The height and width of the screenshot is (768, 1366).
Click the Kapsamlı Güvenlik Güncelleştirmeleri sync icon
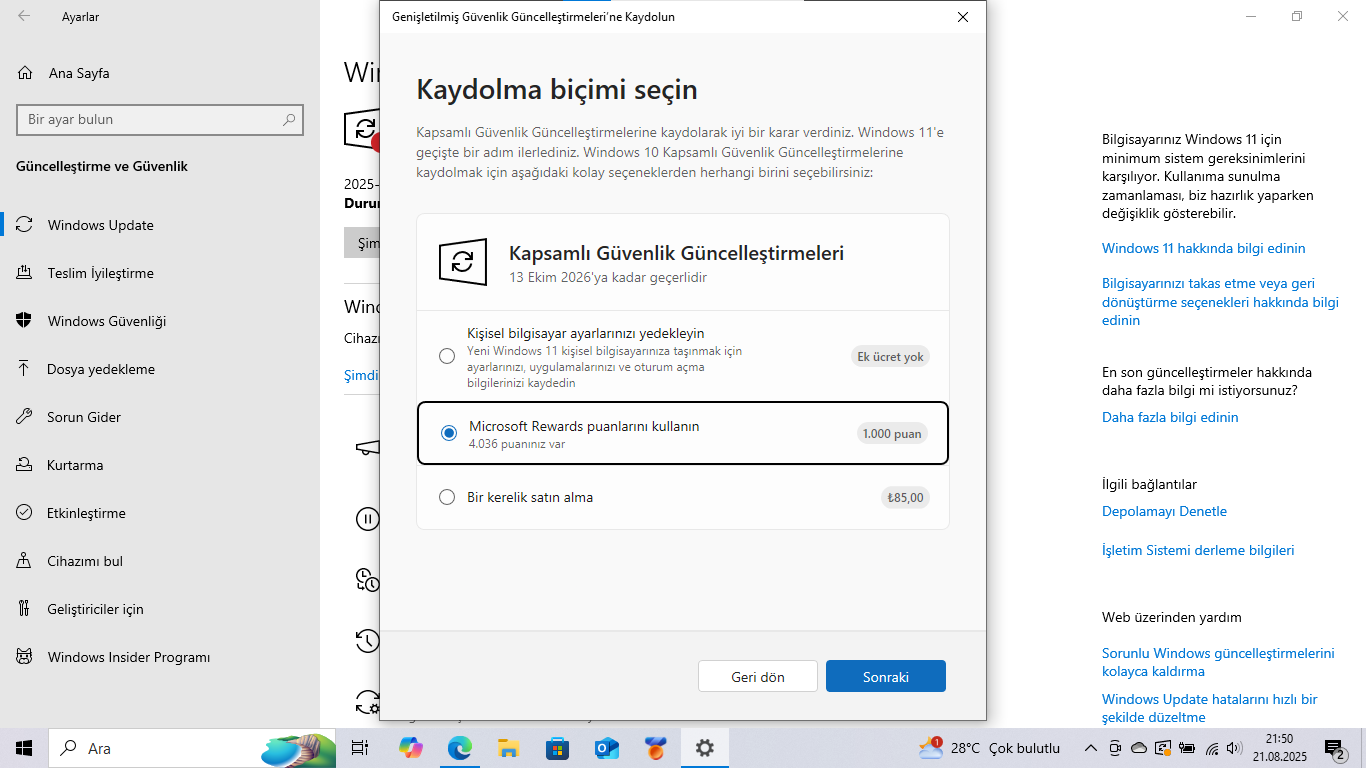coord(463,262)
